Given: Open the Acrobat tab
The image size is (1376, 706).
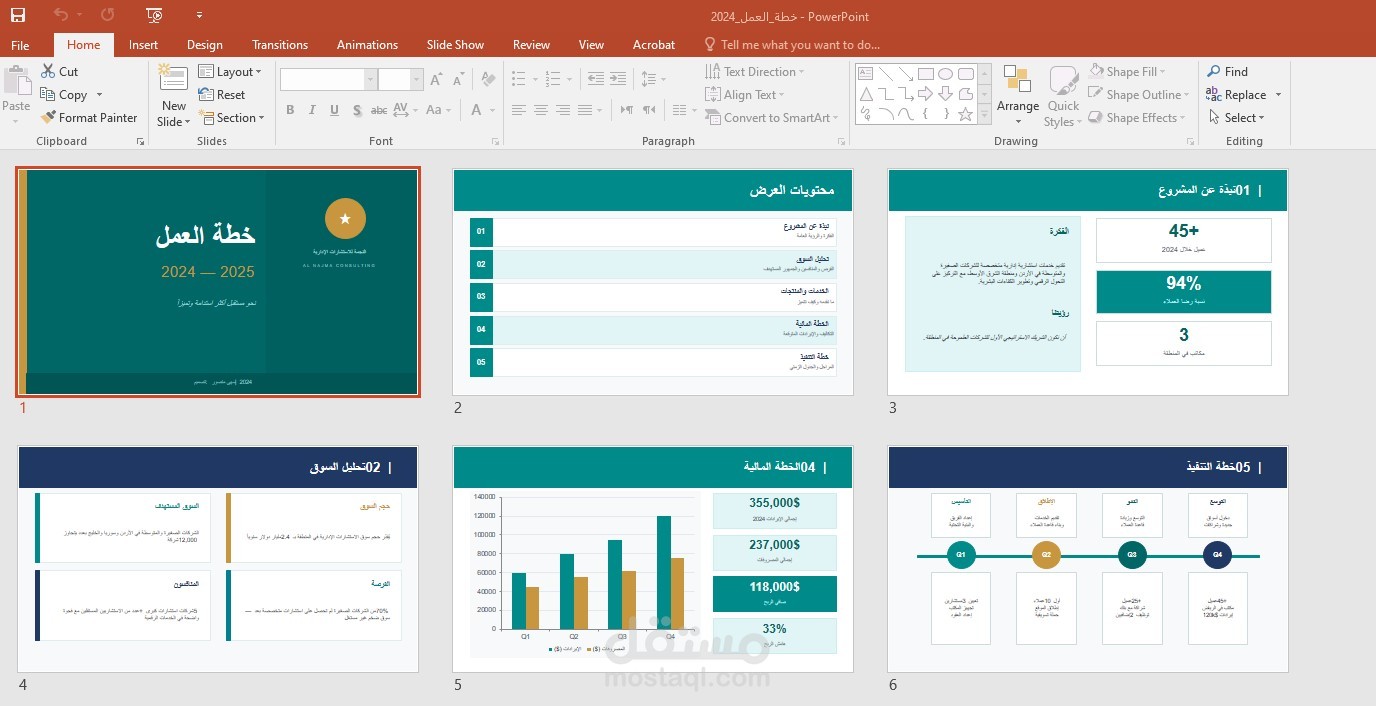Looking at the screenshot, I should click(x=654, y=45).
